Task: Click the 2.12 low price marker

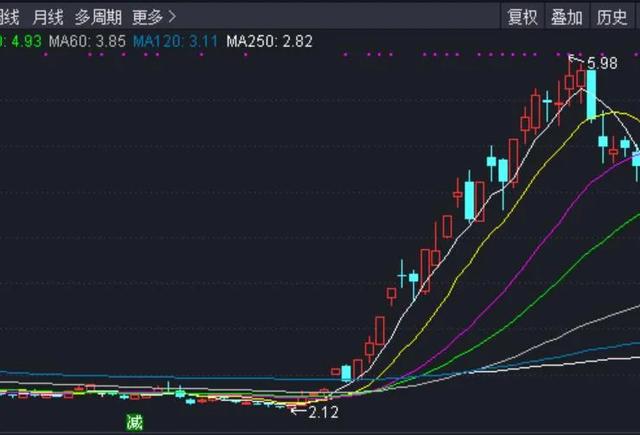Action: coord(325,411)
